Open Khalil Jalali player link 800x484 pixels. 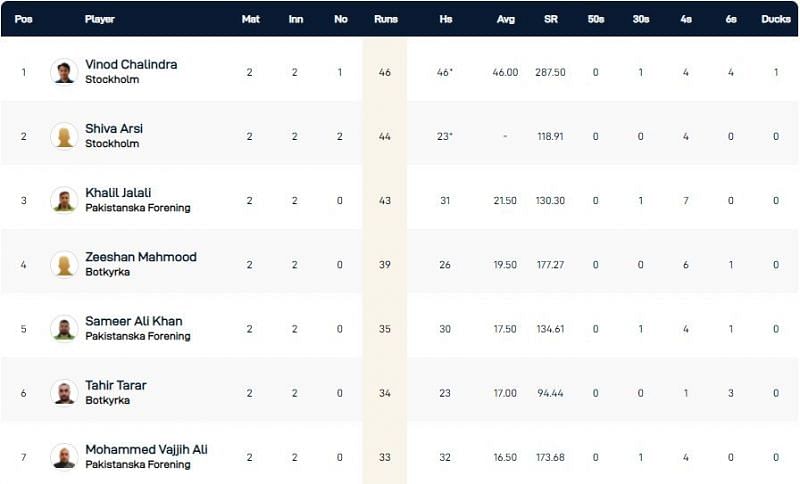119,193
